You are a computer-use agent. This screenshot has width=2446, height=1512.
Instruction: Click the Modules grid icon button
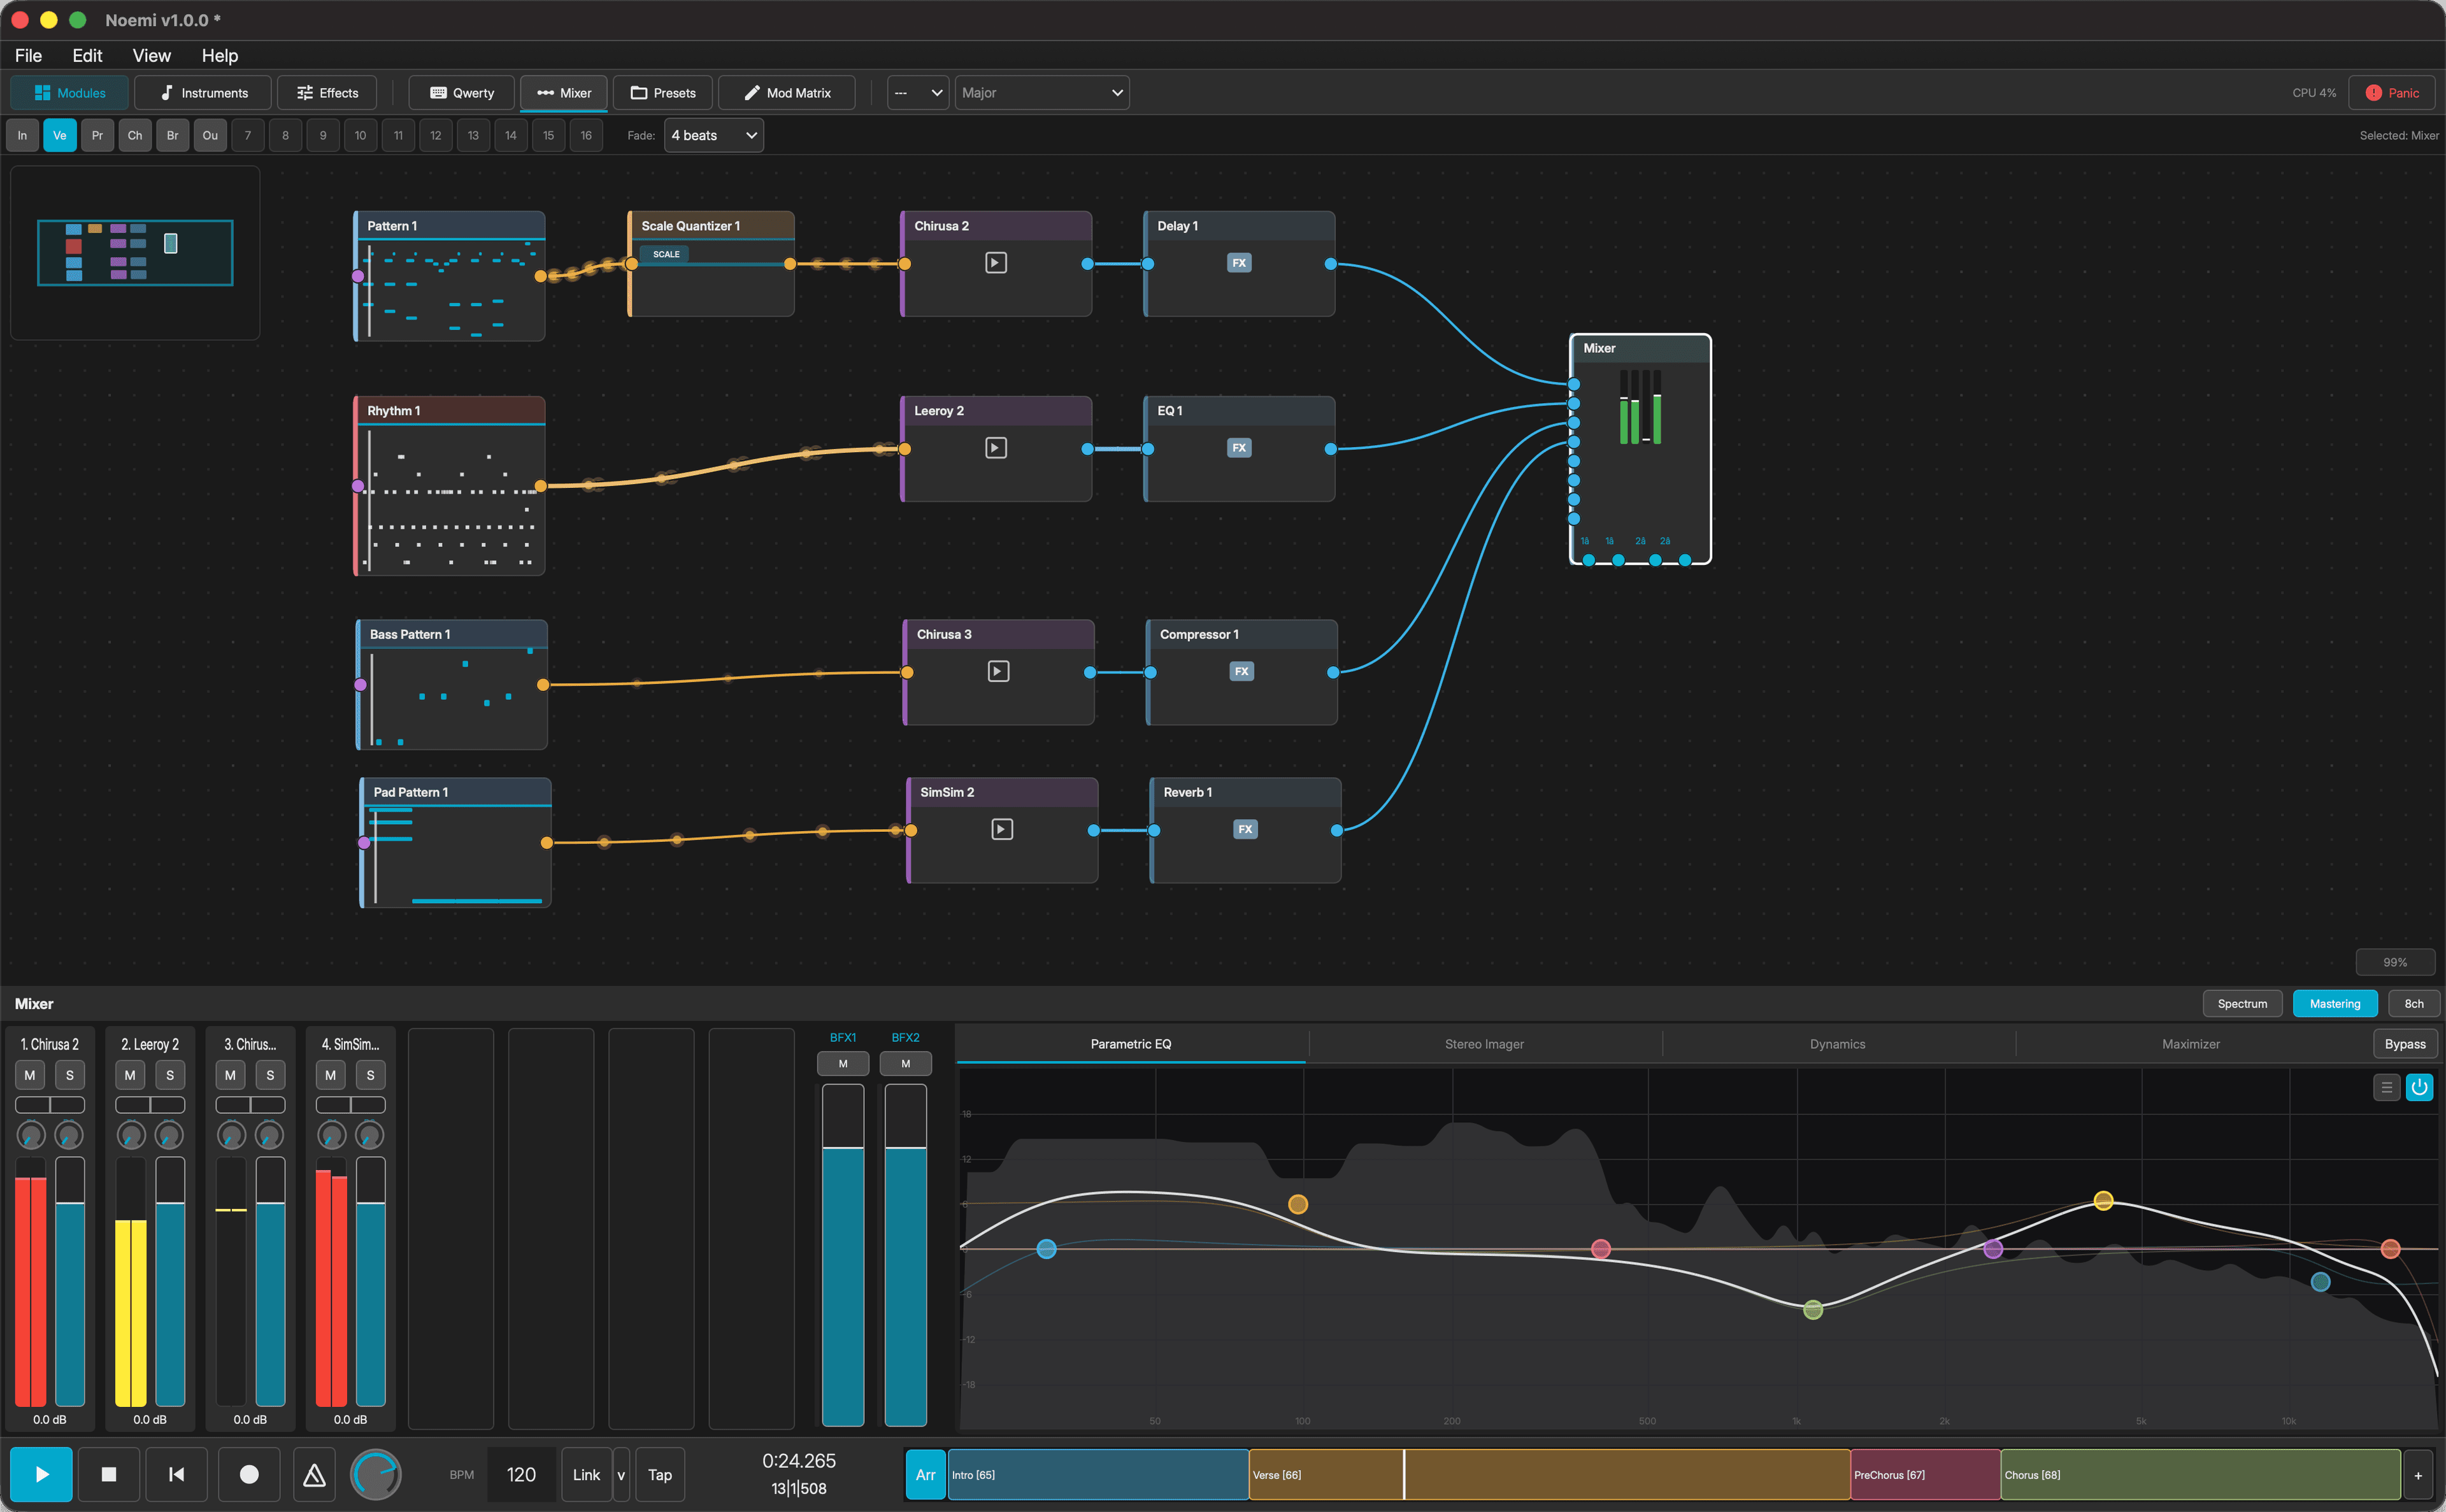[x=69, y=92]
